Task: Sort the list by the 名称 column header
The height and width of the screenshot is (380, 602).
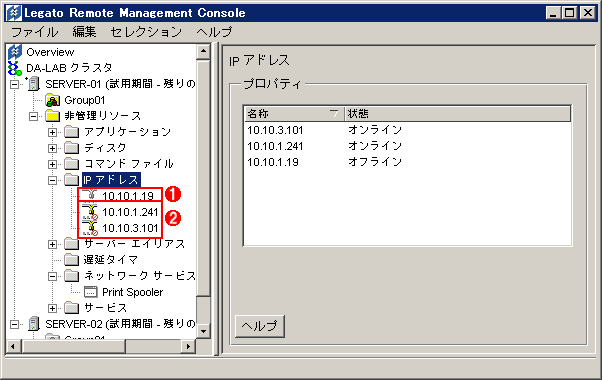Action: pos(294,114)
